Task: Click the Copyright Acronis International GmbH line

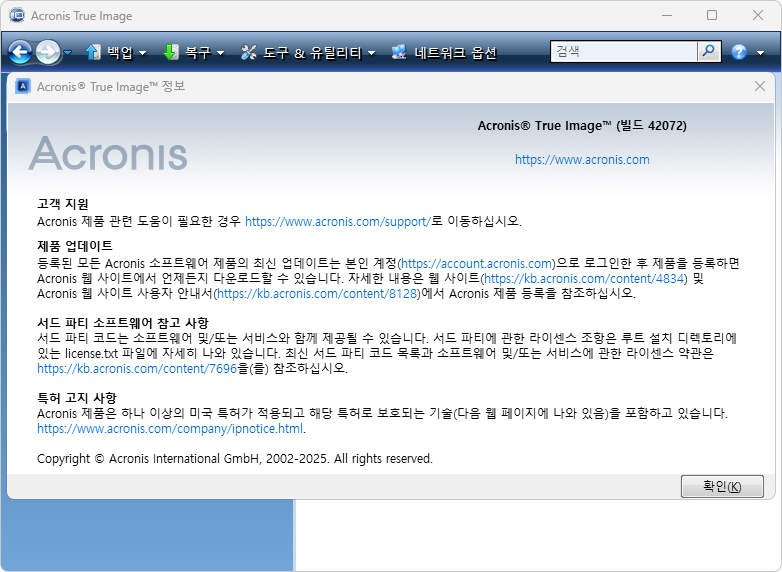Action: [235, 459]
